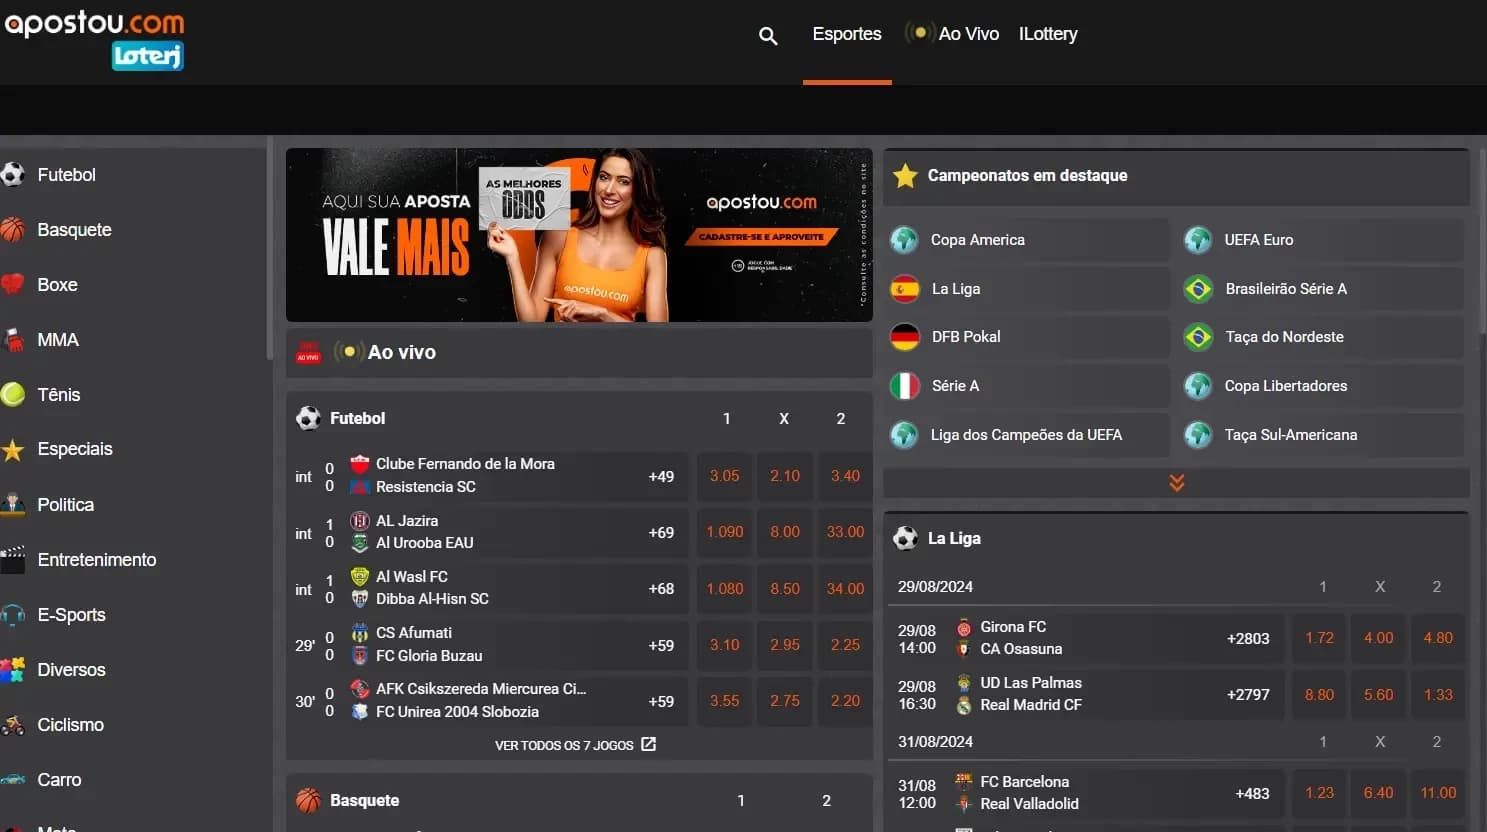Expand +68 markets for Al Wasl FC match
Viewport: 1487px width, 832px height.
[x=661, y=588]
